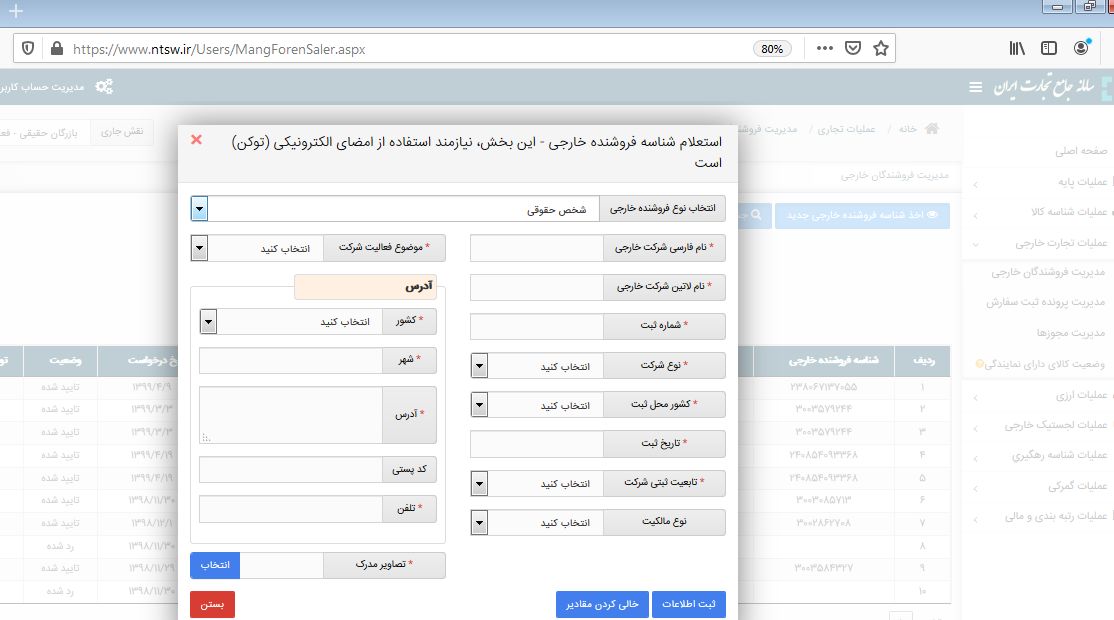This screenshot has width=1114, height=620.
Task: Open the hamburger menu beside site logo
Action: 975,87
